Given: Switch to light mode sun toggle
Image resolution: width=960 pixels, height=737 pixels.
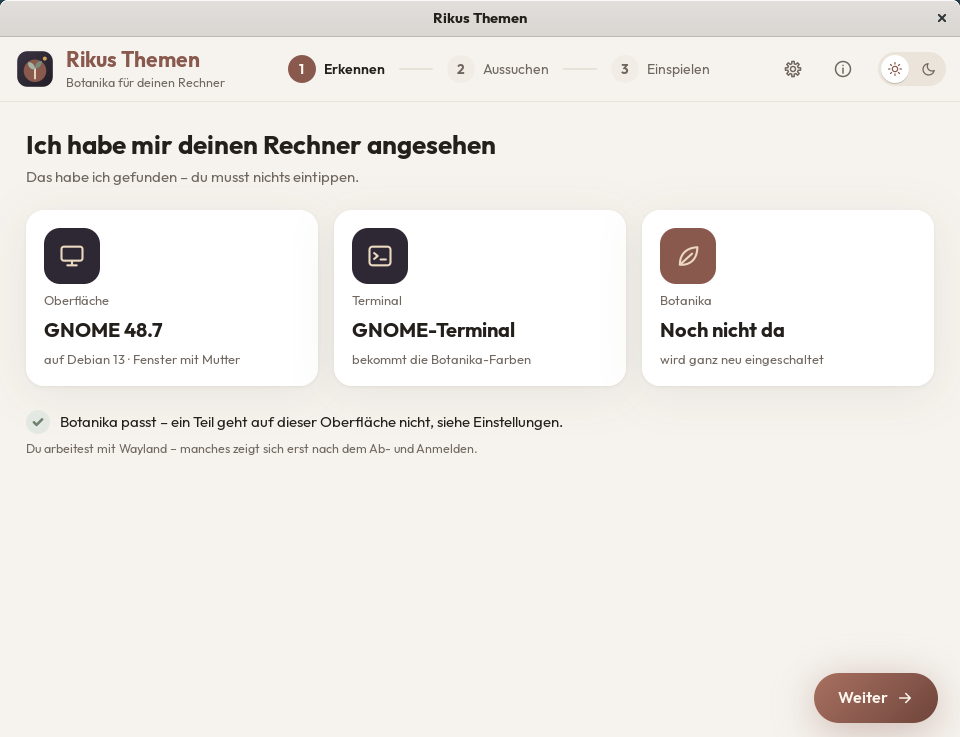Looking at the screenshot, I should coord(895,69).
